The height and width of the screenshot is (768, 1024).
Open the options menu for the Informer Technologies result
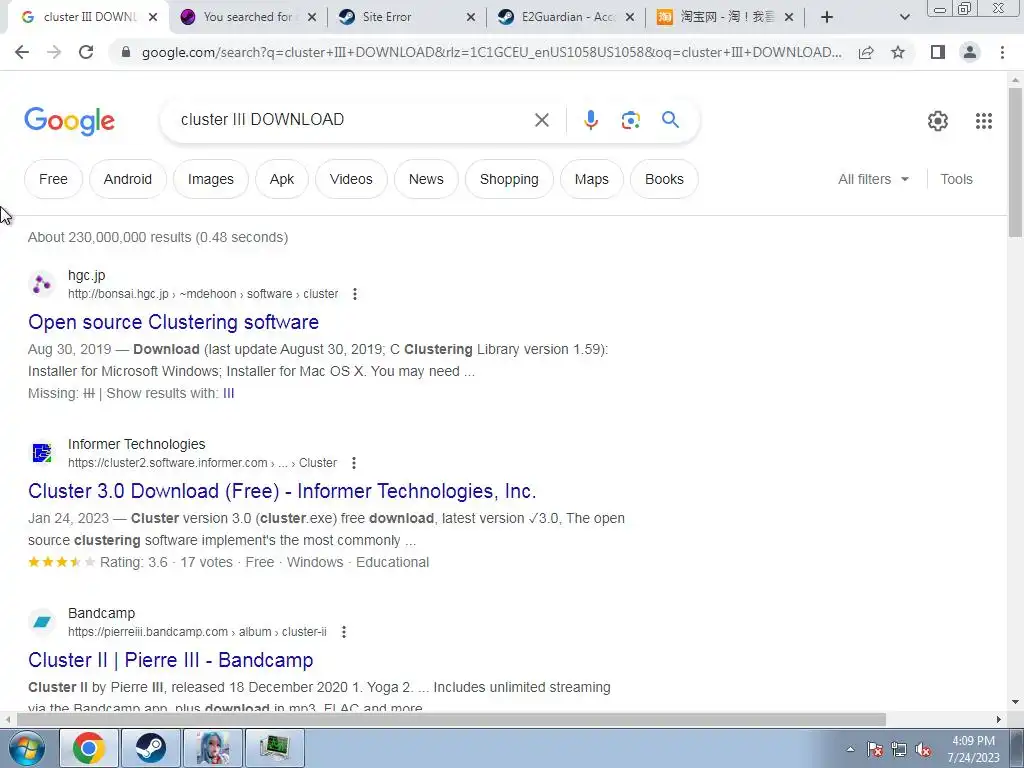coord(353,463)
